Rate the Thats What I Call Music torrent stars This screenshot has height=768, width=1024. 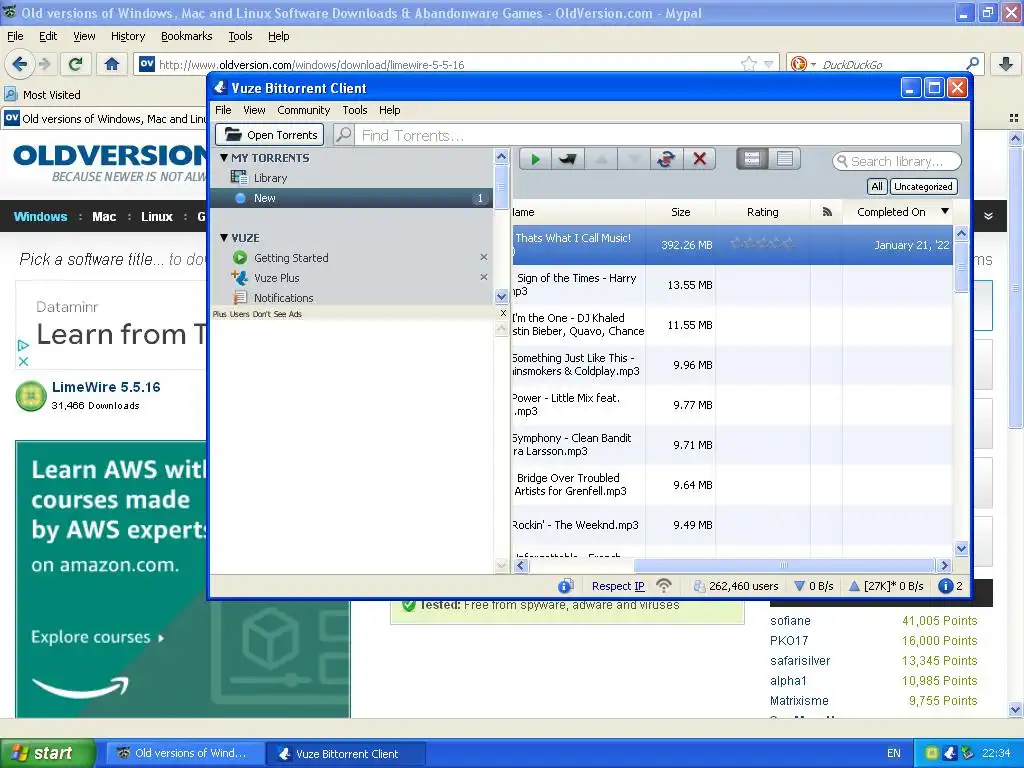coord(762,243)
